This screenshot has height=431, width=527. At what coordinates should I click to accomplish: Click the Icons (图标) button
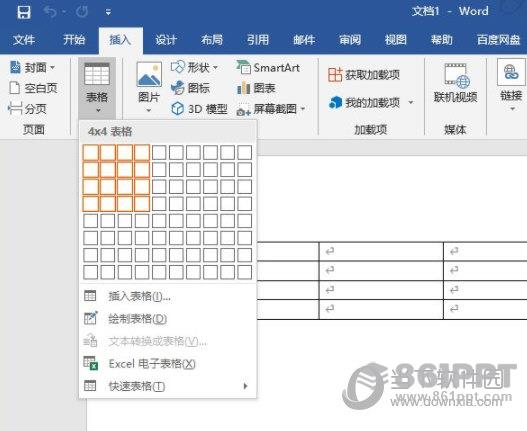(190, 88)
